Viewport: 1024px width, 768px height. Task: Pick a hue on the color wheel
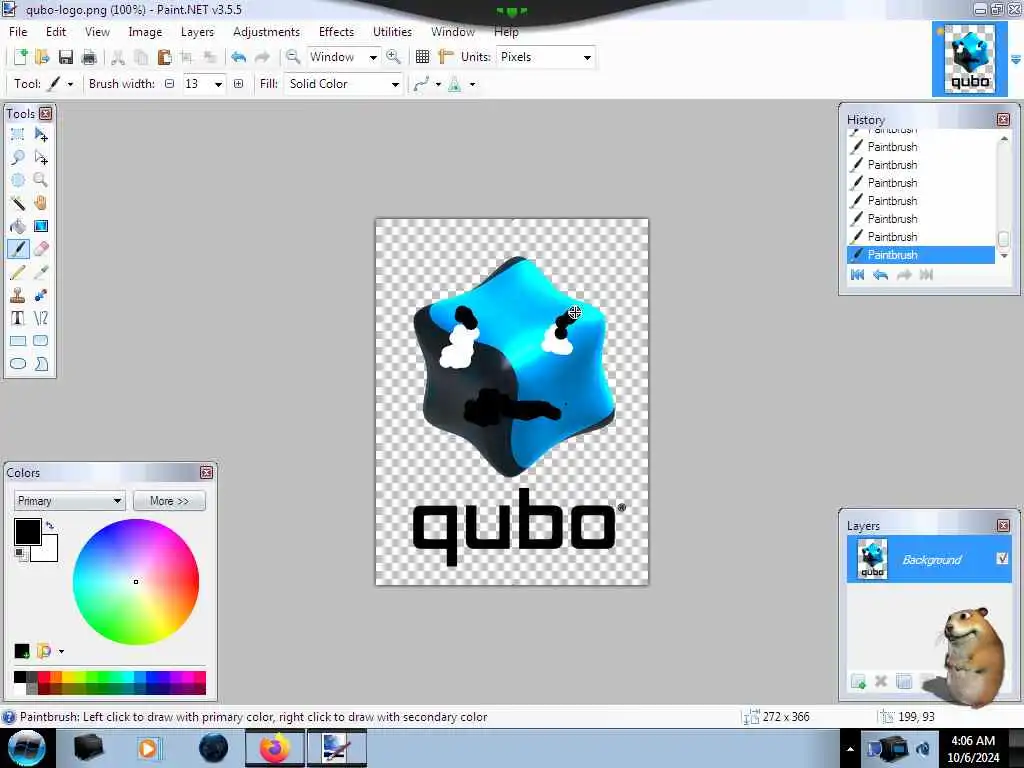click(x=136, y=581)
